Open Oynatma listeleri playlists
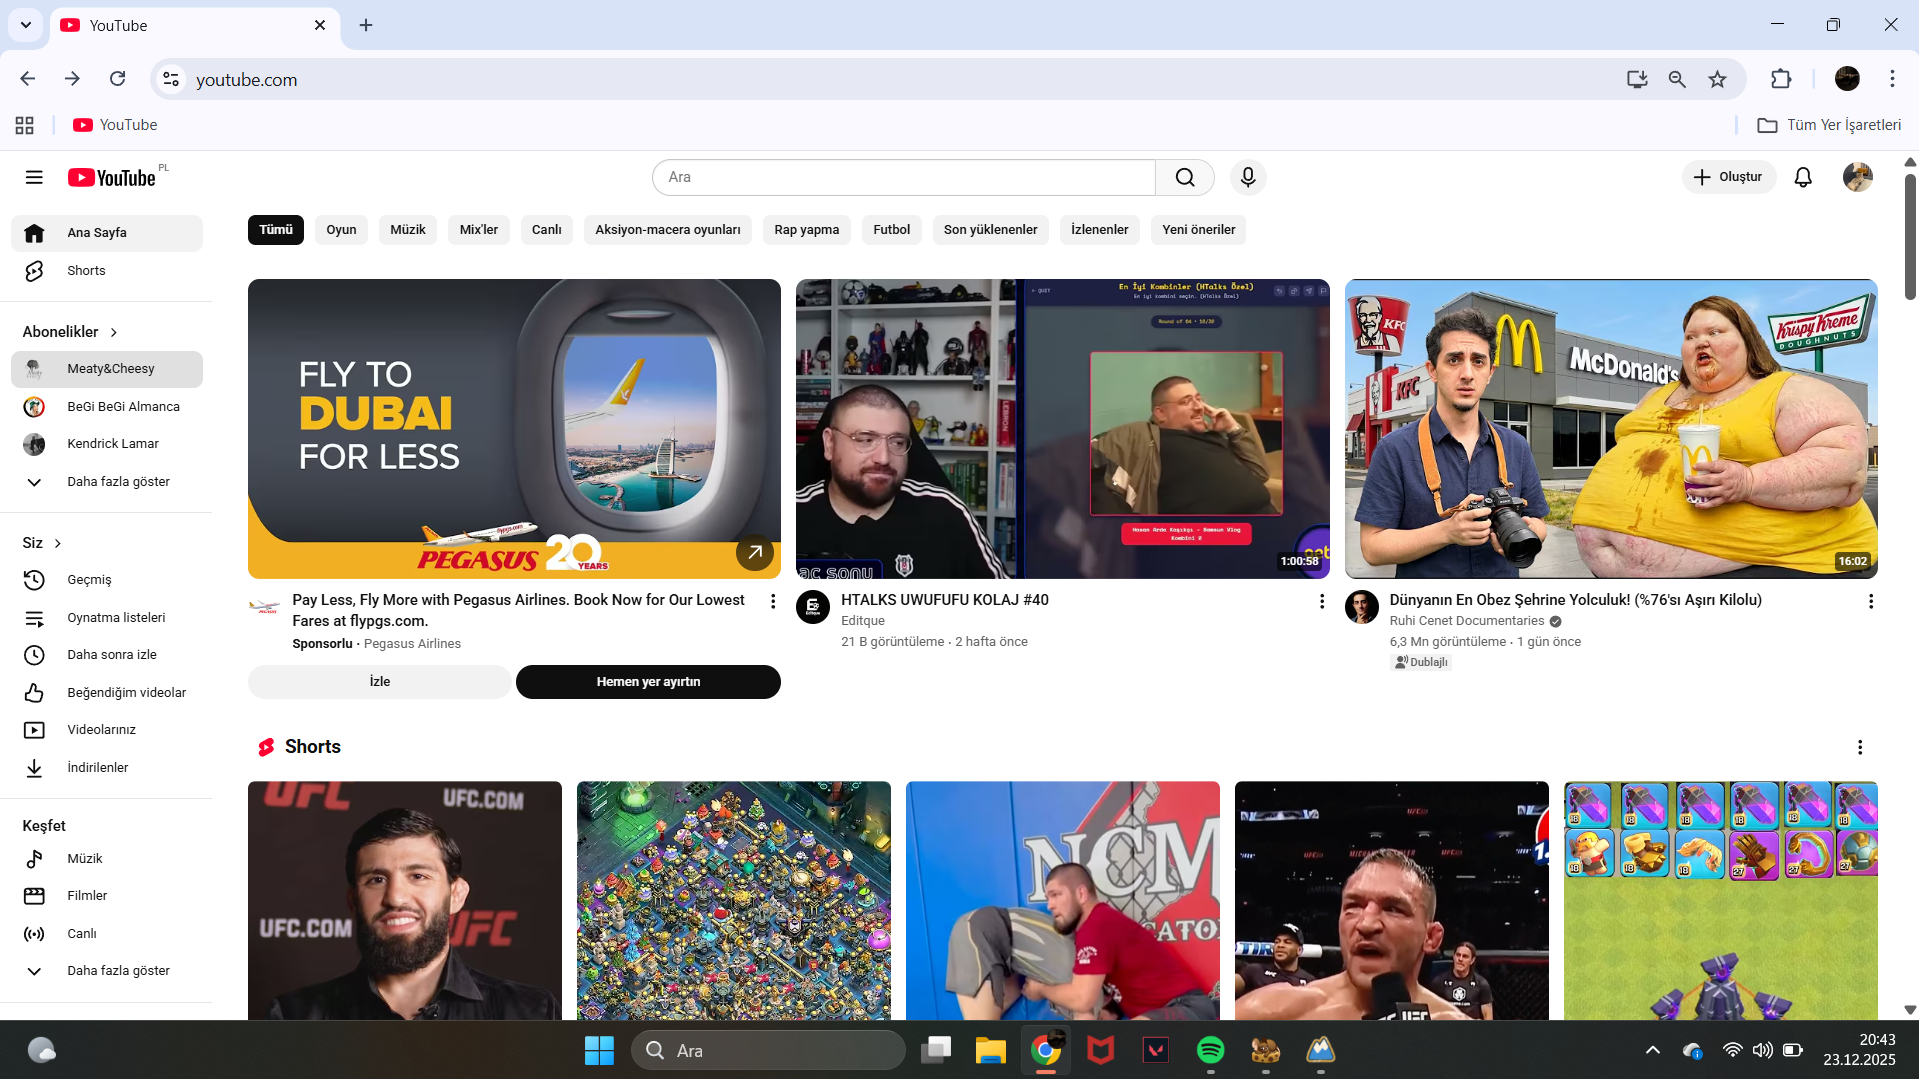 tap(107, 618)
